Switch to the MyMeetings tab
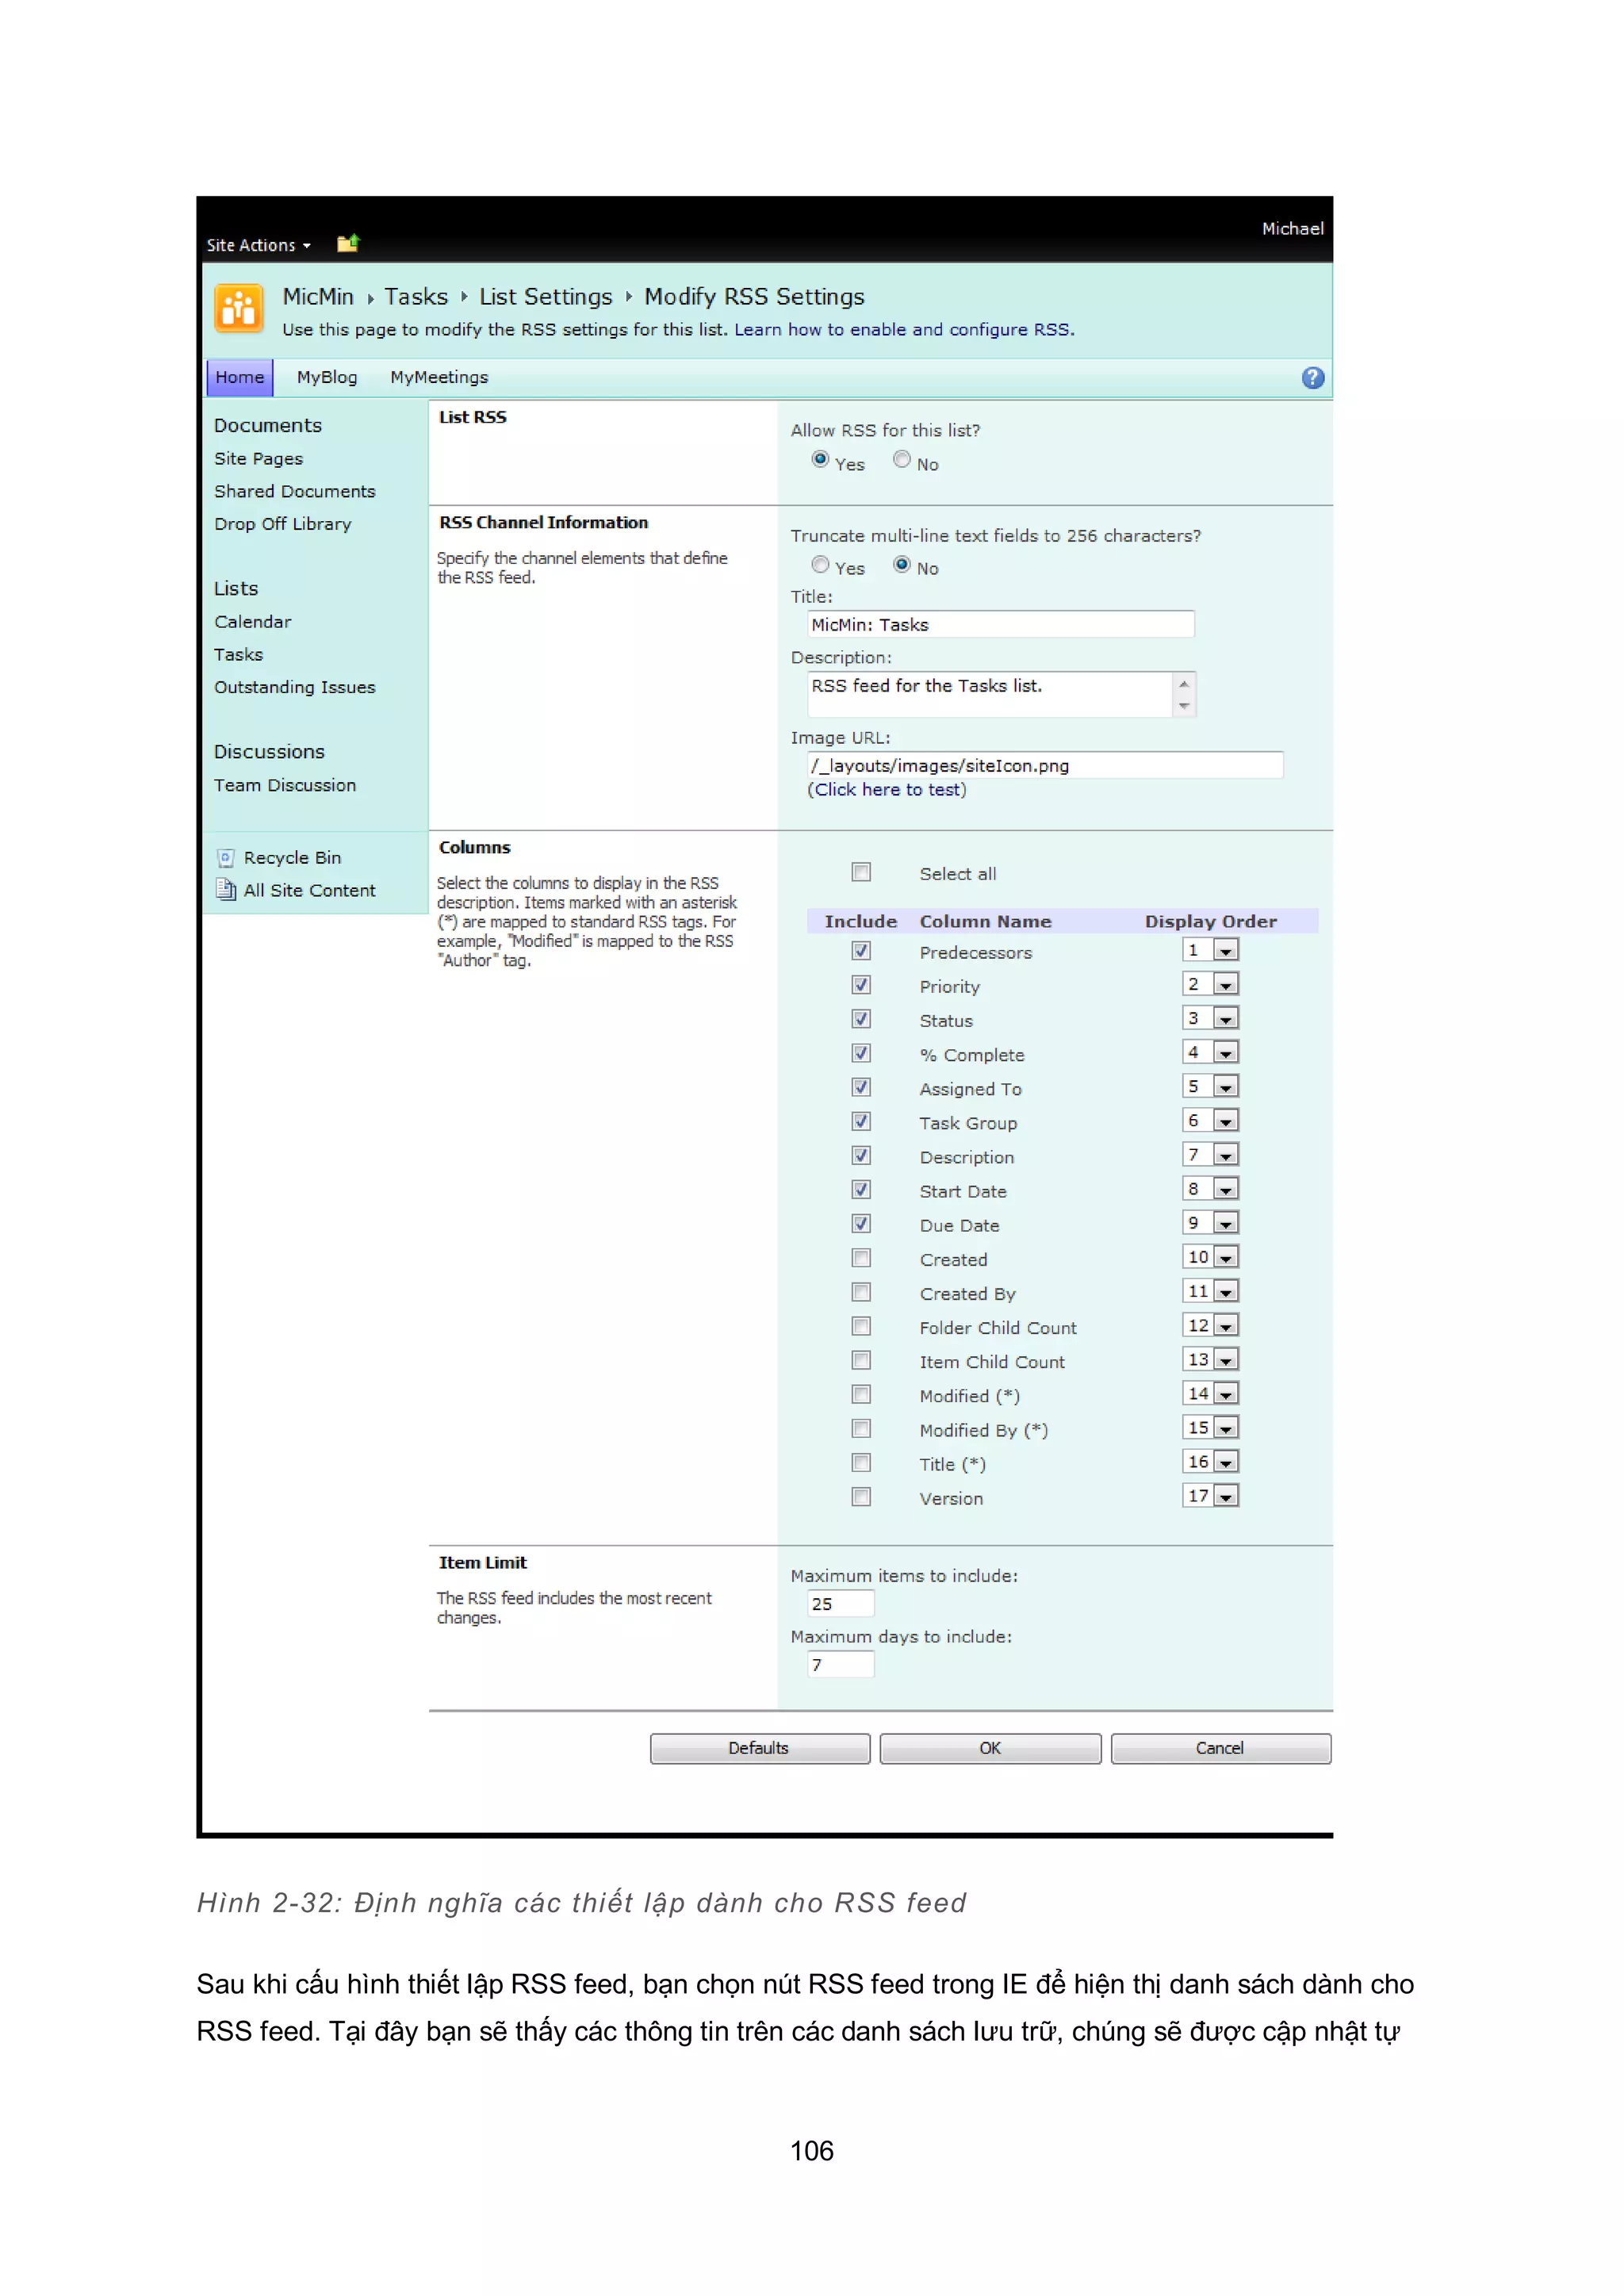 click(439, 377)
